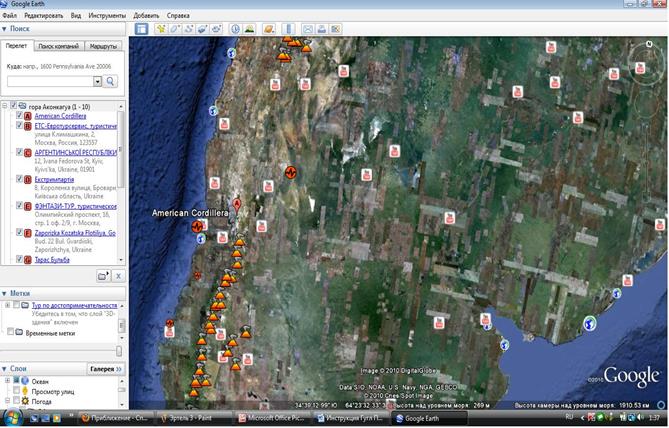This screenshot has width=669, height=428.
Task: Click the North compass control
Action: point(649,44)
